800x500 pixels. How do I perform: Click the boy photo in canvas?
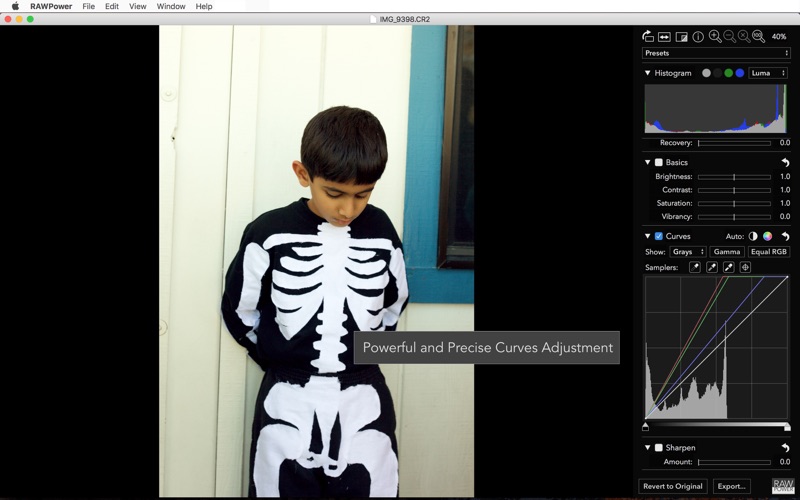coord(316,261)
